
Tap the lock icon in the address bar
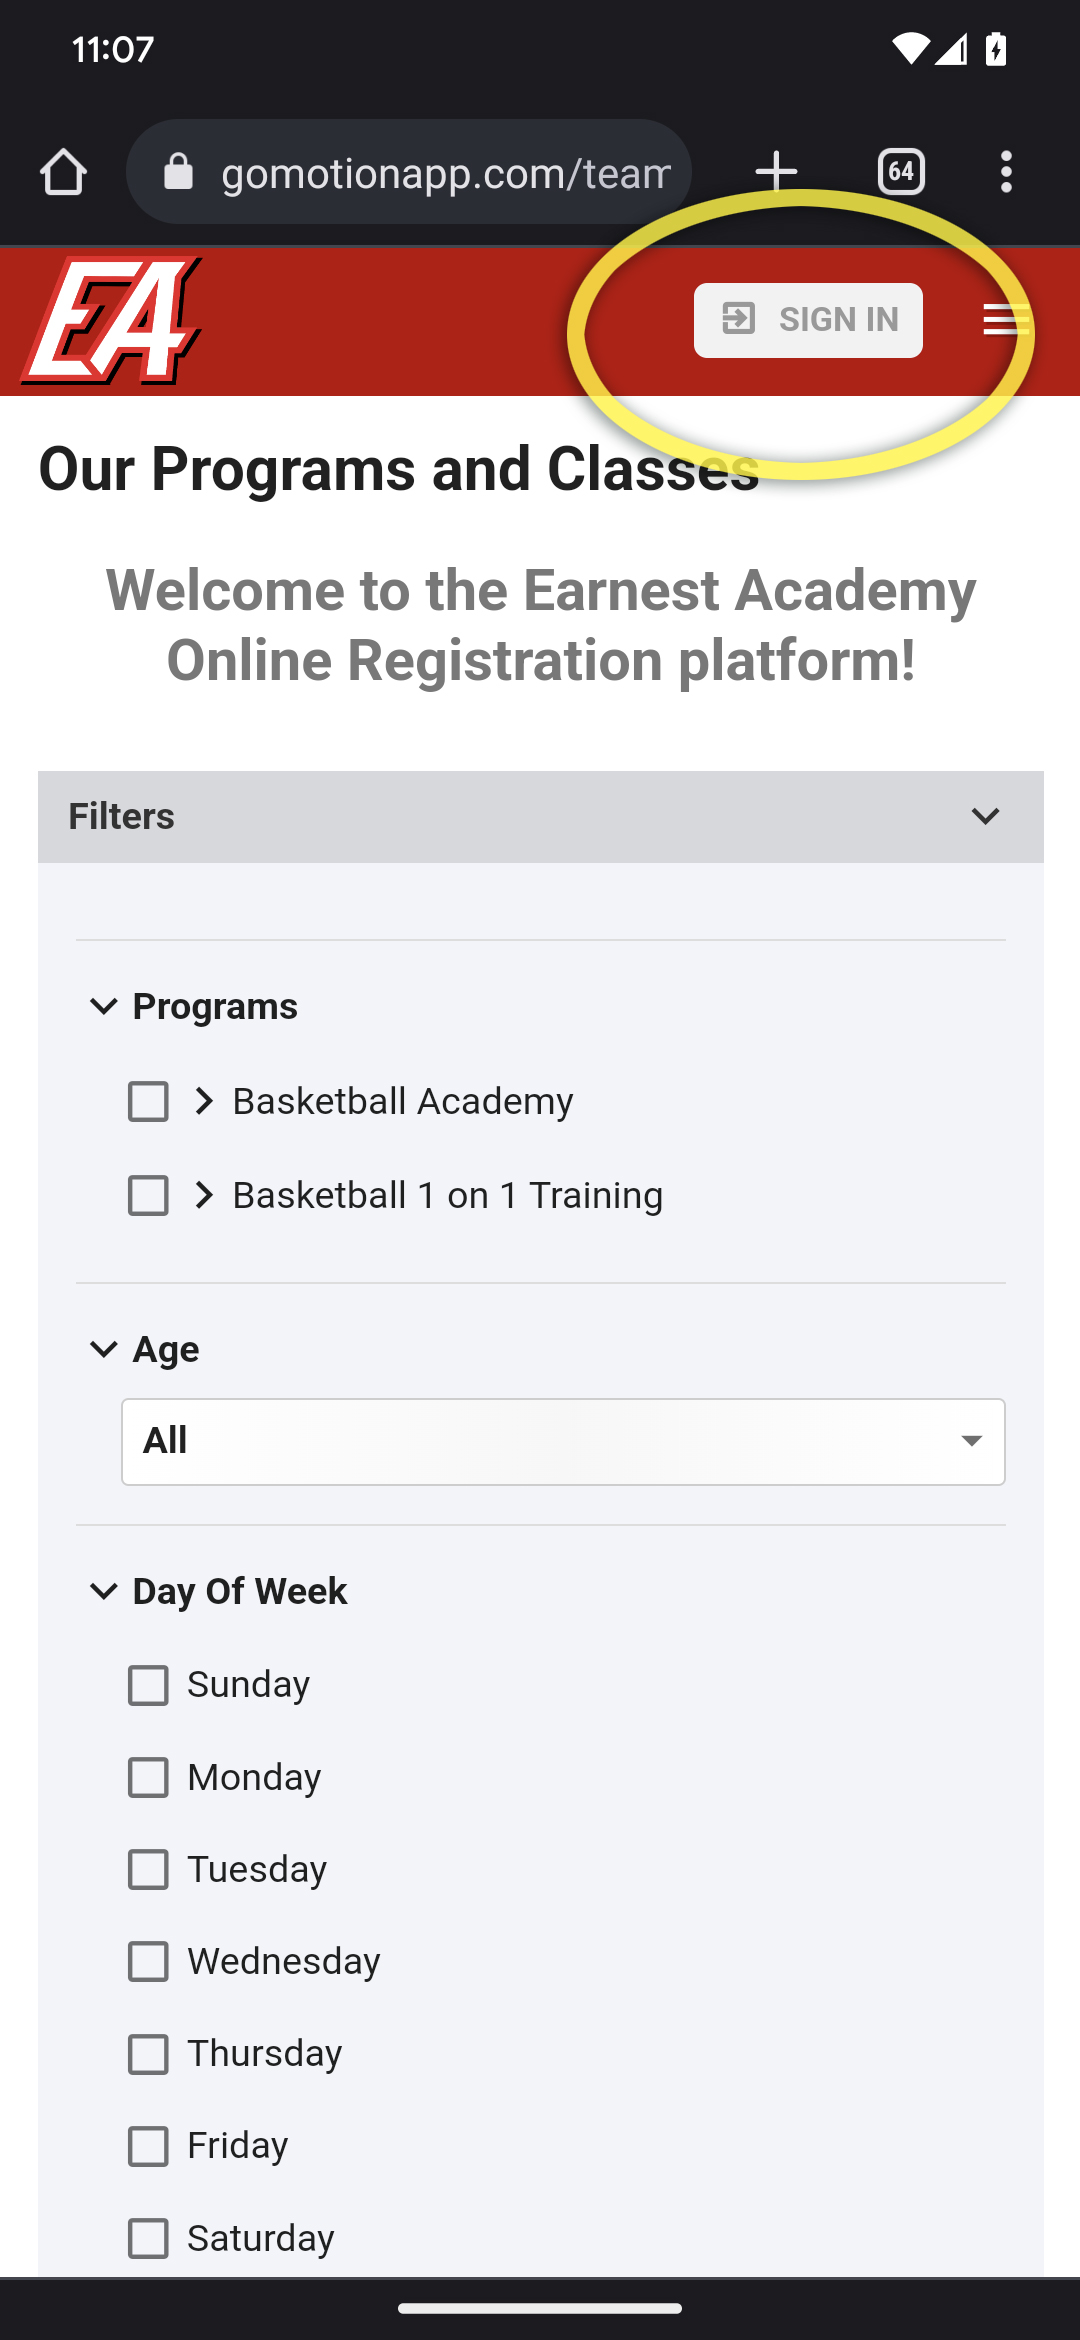[x=178, y=172]
